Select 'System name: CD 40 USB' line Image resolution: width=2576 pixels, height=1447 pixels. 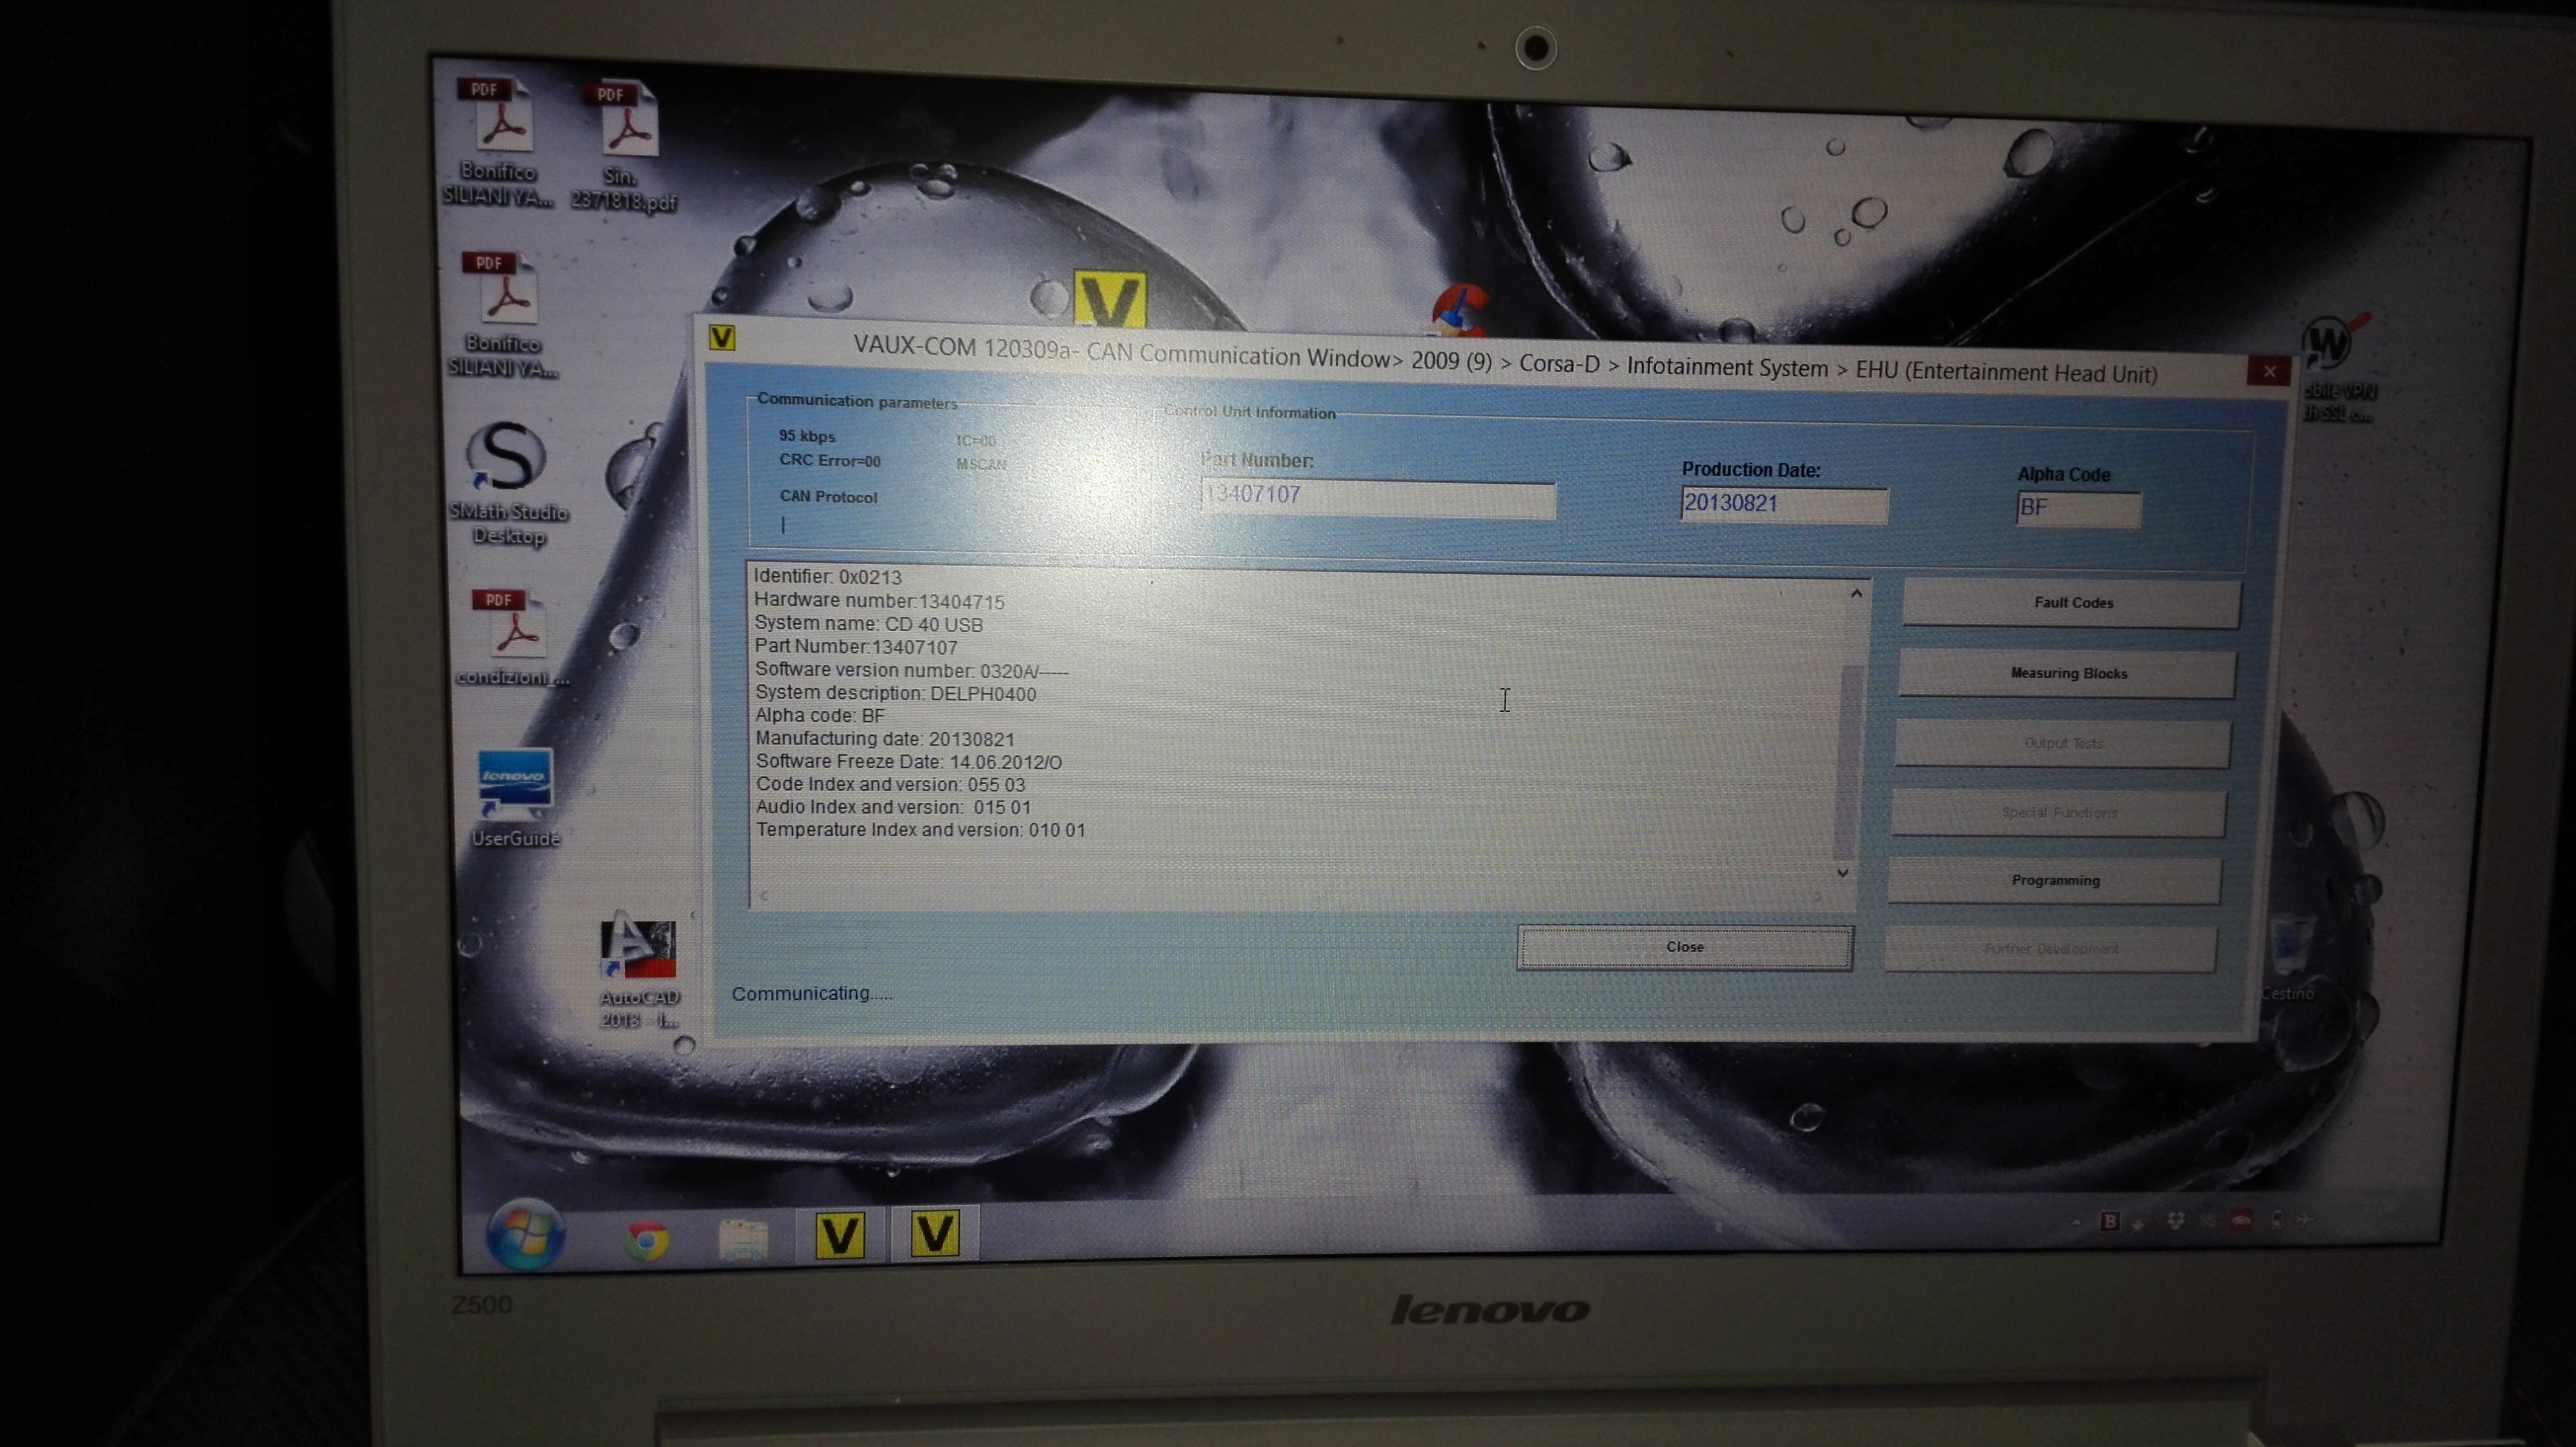coord(868,624)
